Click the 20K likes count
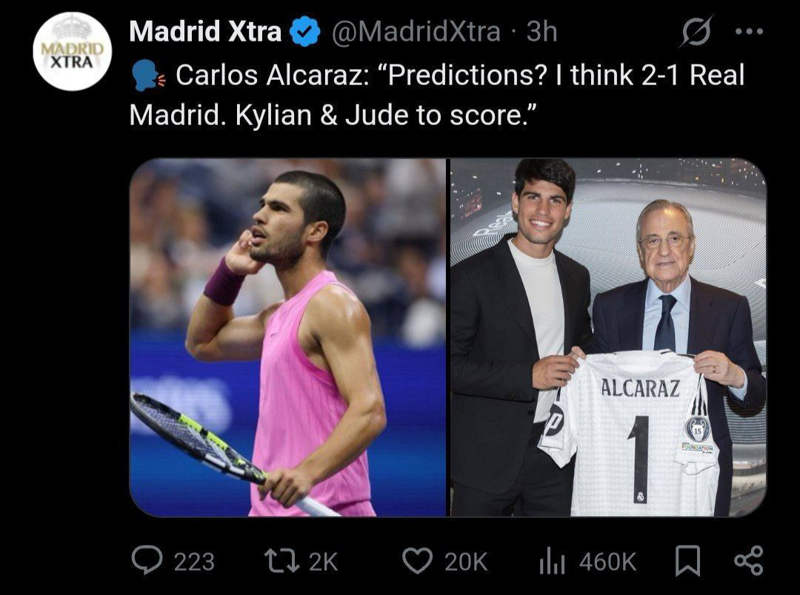The height and width of the screenshot is (595, 800). click(x=466, y=562)
